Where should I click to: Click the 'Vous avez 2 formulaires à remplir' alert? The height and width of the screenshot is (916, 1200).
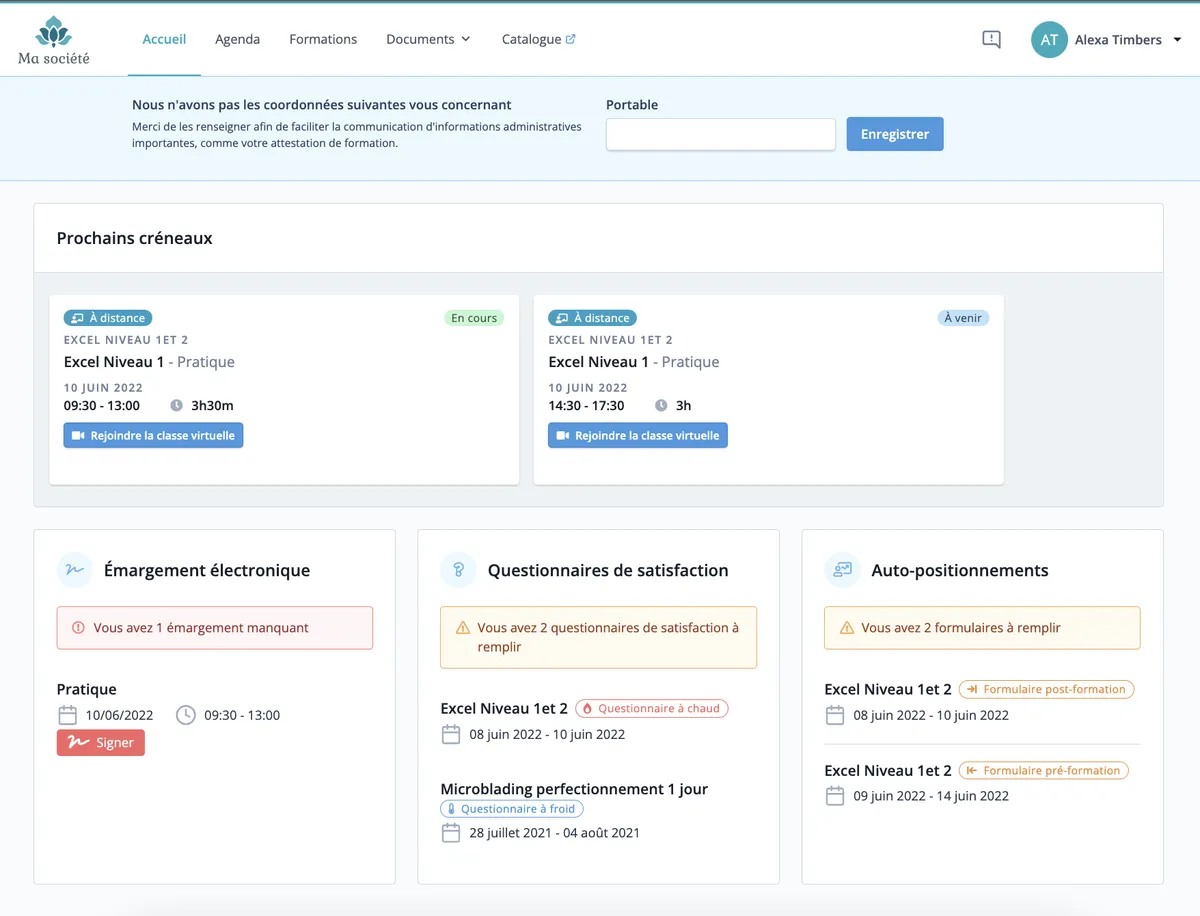(982, 628)
